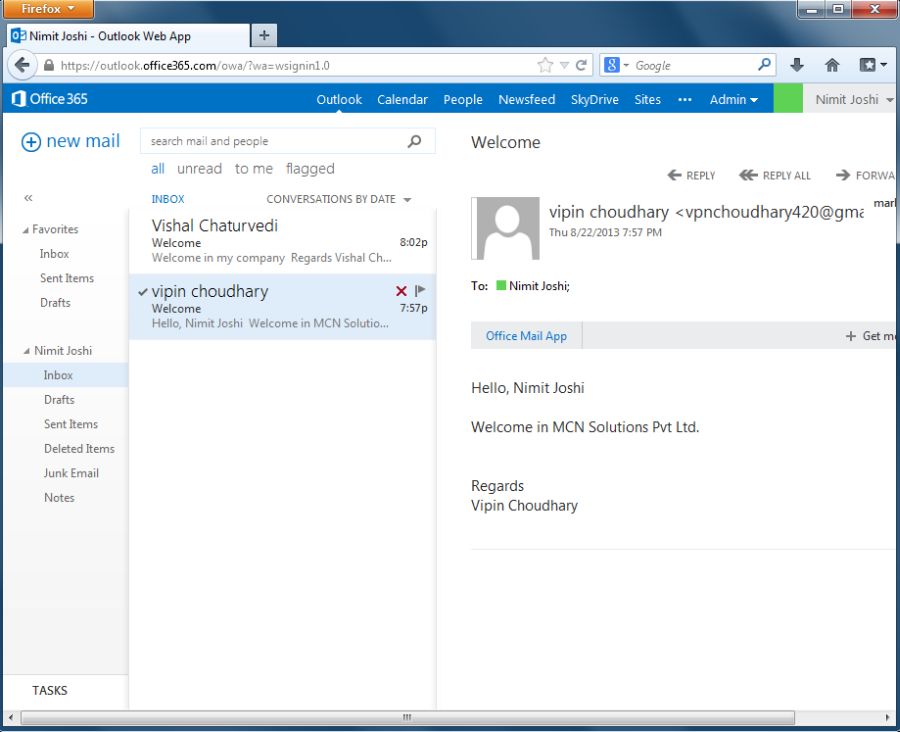Filter messages by 'all'
Screen dimensions: 900x732
[x=158, y=169]
